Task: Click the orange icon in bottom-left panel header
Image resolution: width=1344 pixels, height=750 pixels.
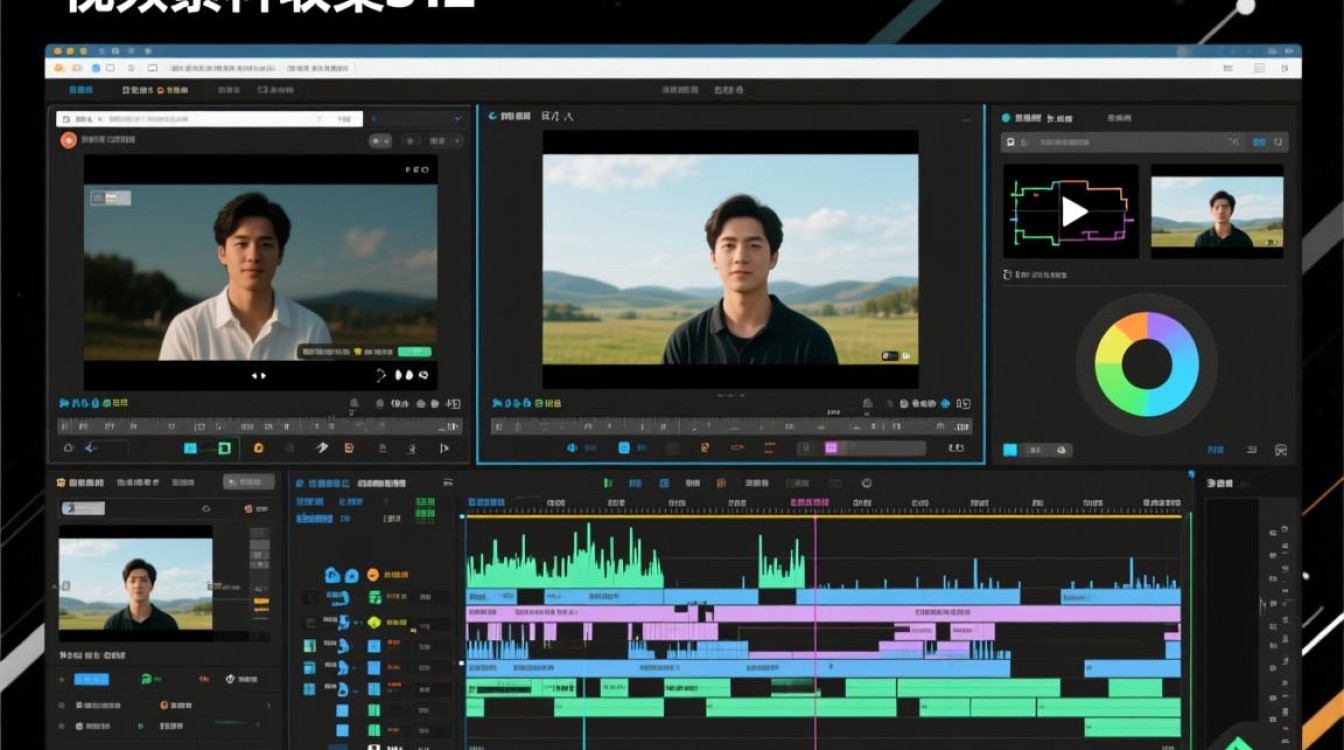Action: click(x=62, y=482)
